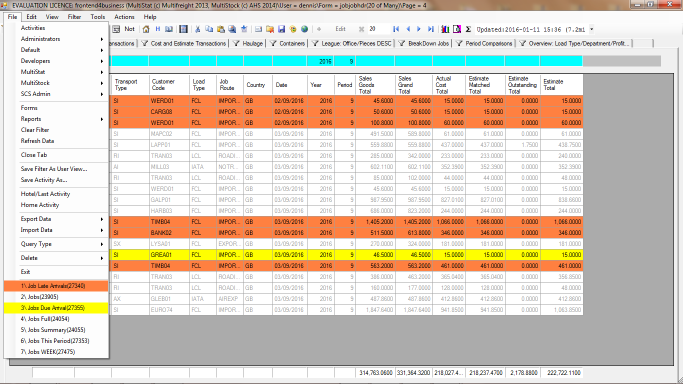Click the globe icon in the toolbar
The width and height of the screenshot is (683, 384).
[x=304, y=29]
